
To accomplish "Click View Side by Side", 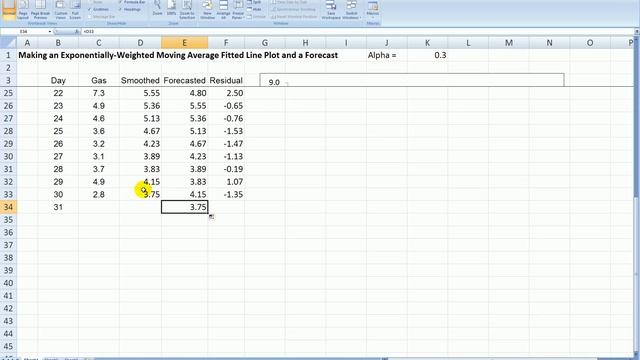I will click(x=291, y=2).
